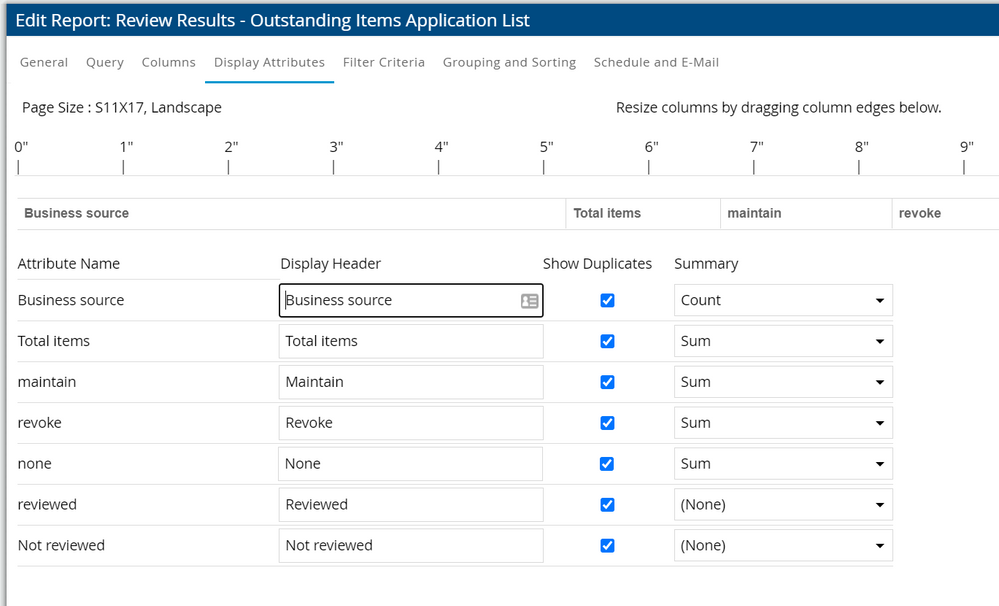Click the maintain column header in ruler preview

point(754,213)
